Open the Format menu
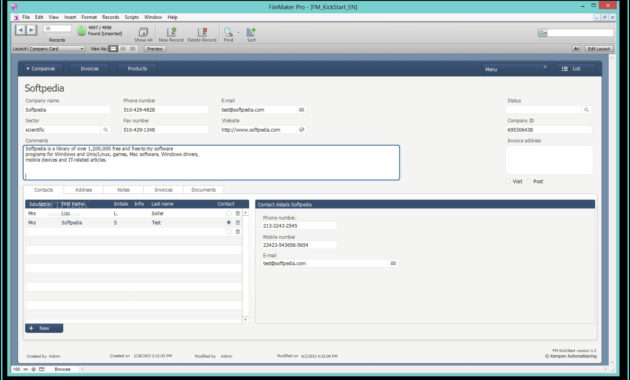Screen dimensions: 630x380 click(x=89, y=17)
